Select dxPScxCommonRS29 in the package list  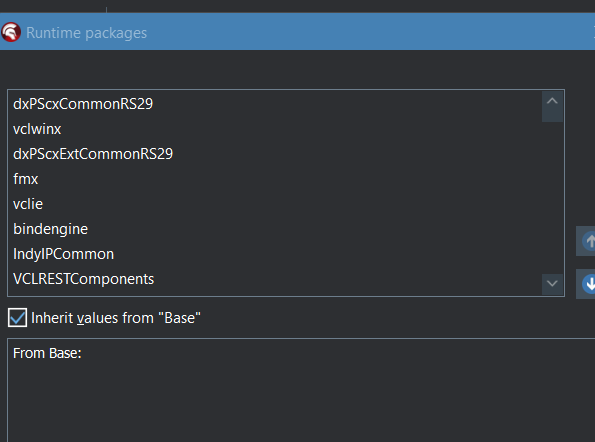pos(83,104)
